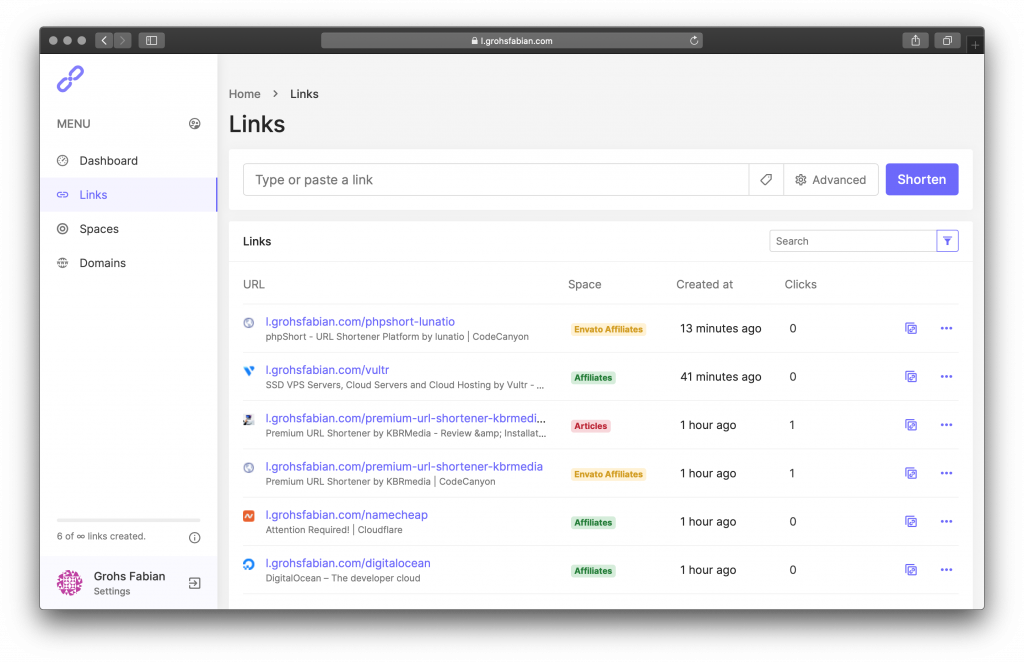Click the browser share icon
Screen dimensions: 1024x662
[916, 40]
